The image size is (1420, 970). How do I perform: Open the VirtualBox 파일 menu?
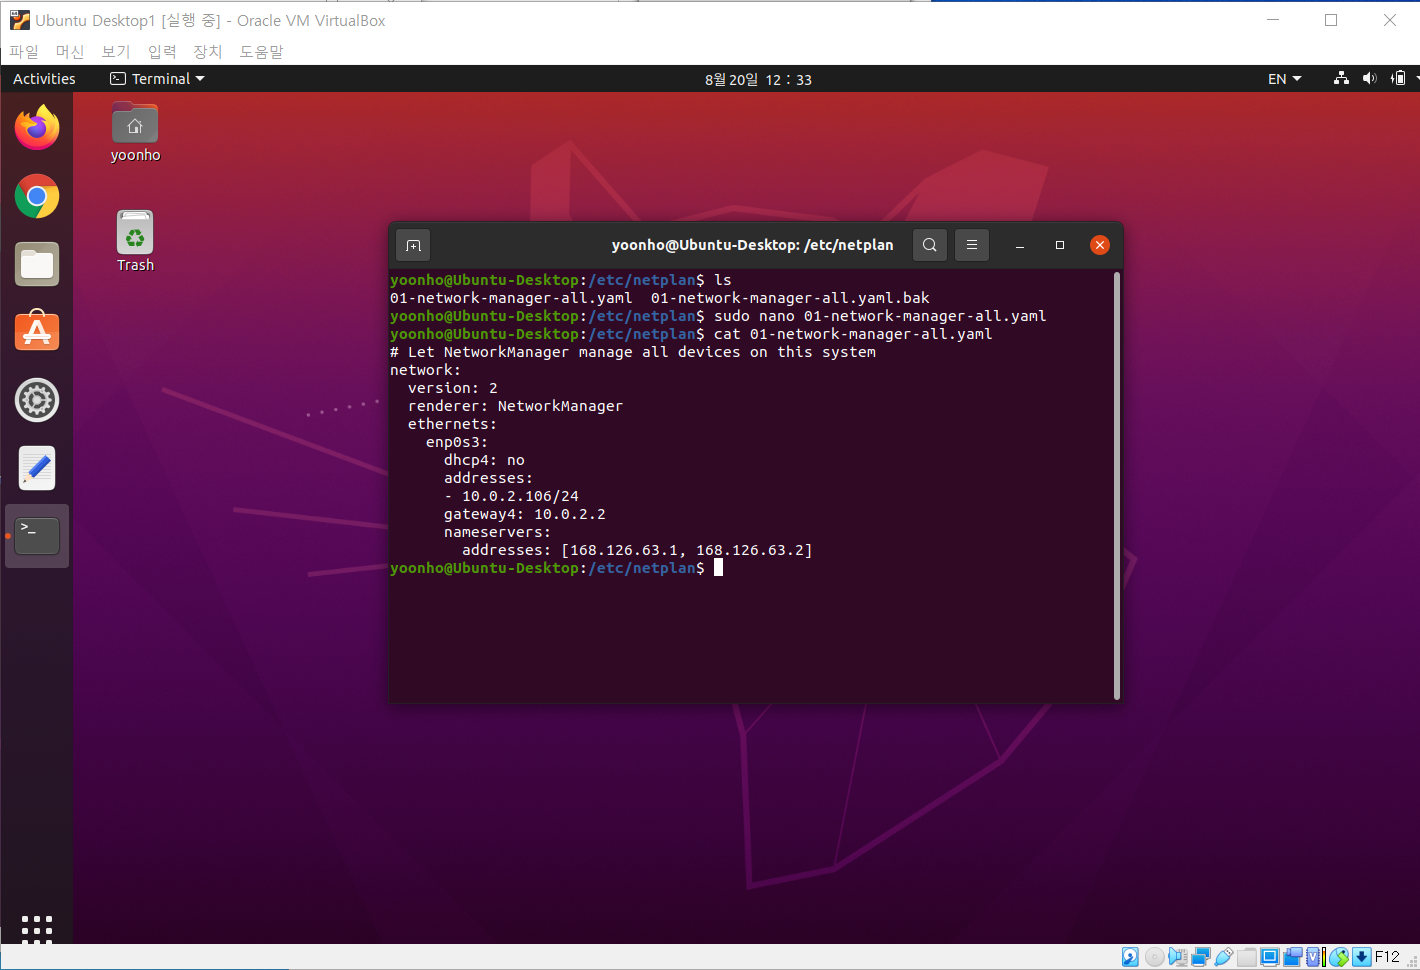click(x=24, y=51)
